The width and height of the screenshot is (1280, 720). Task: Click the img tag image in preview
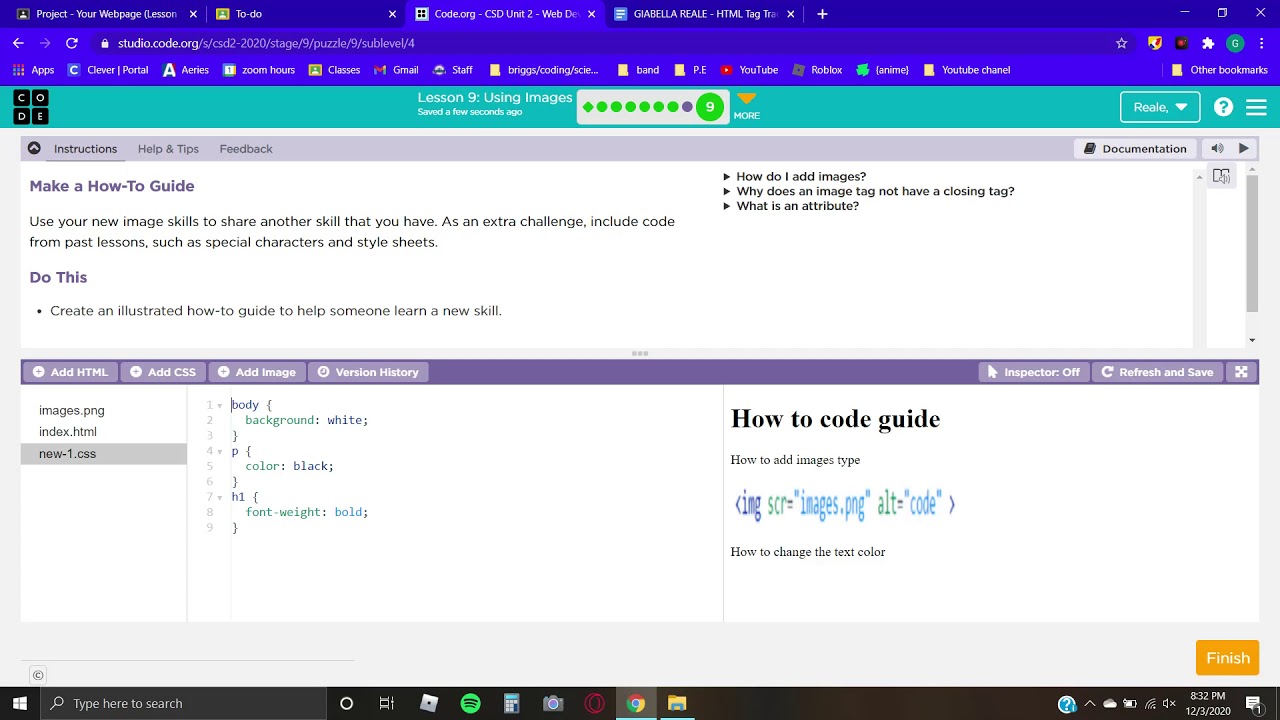pos(845,504)
